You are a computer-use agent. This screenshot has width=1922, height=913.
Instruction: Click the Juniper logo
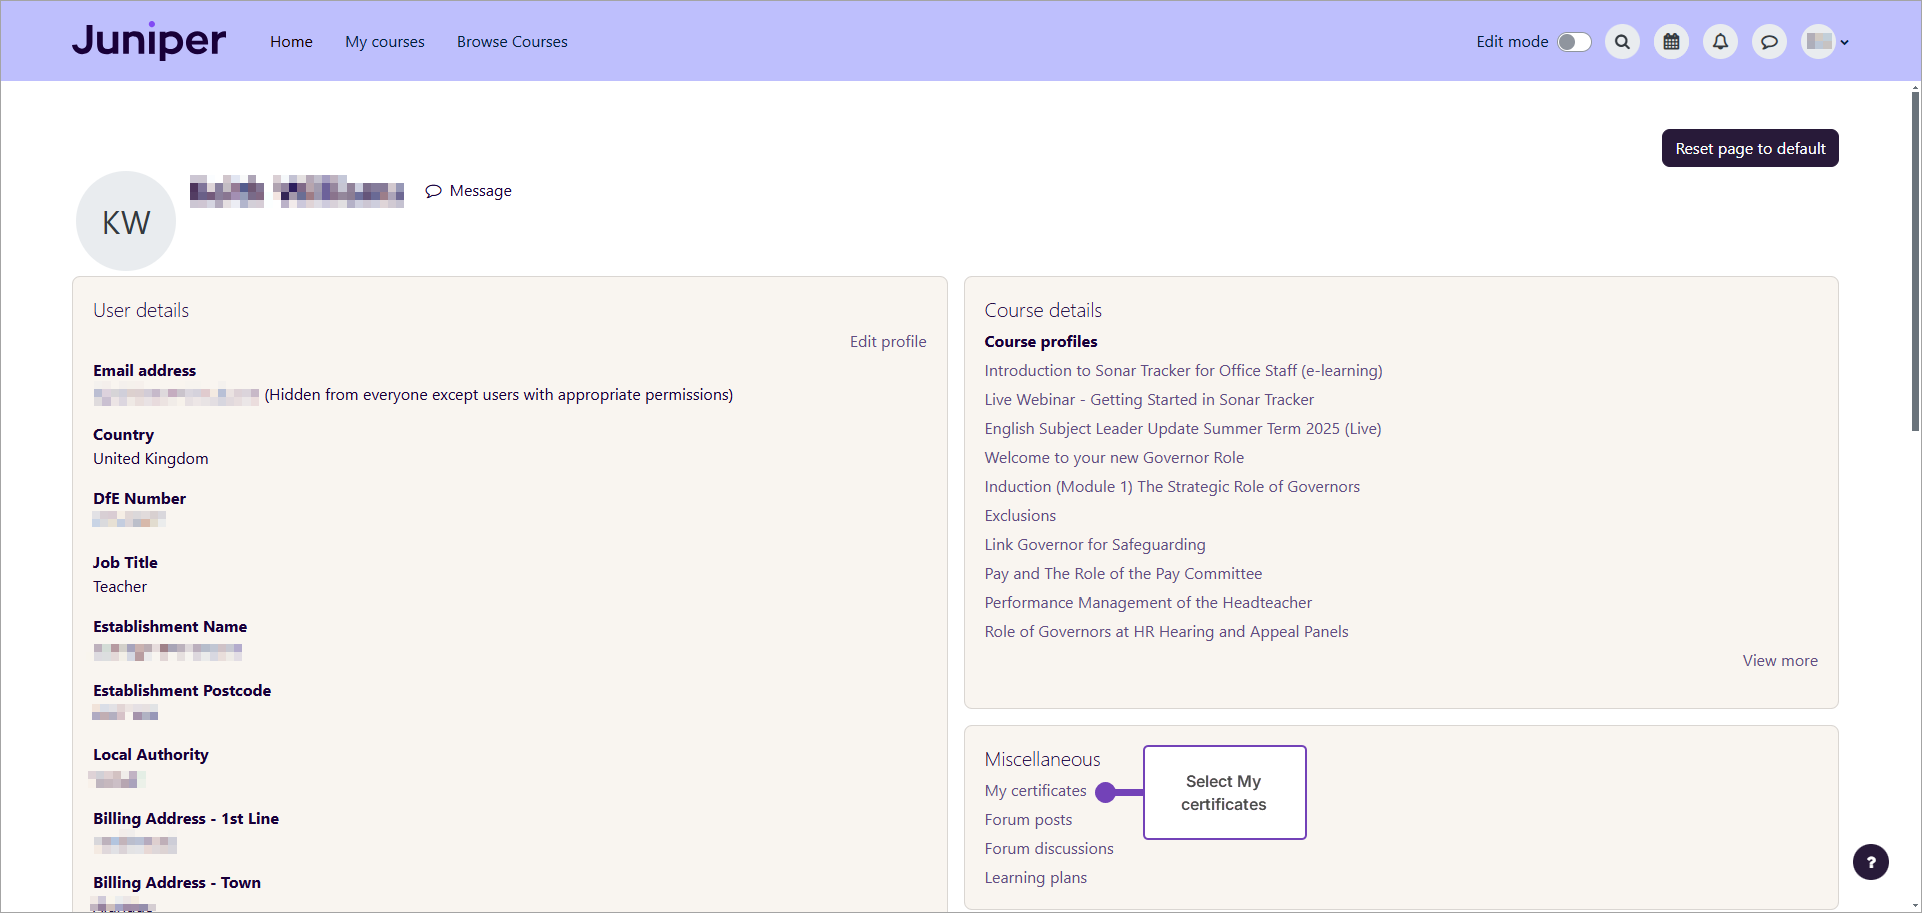tap(148, 41)
